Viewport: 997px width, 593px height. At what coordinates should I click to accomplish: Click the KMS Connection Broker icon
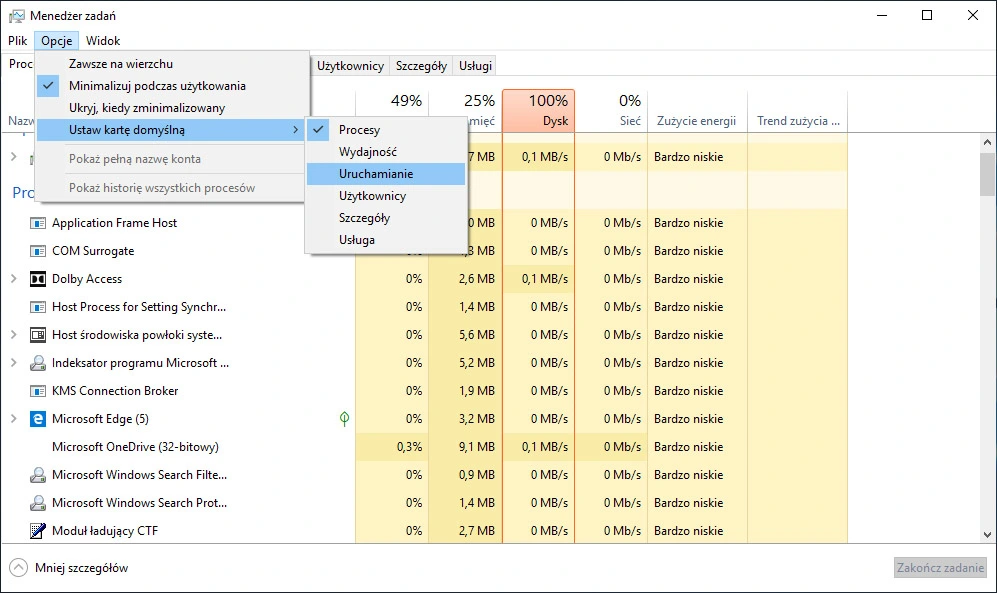(38, 391)
